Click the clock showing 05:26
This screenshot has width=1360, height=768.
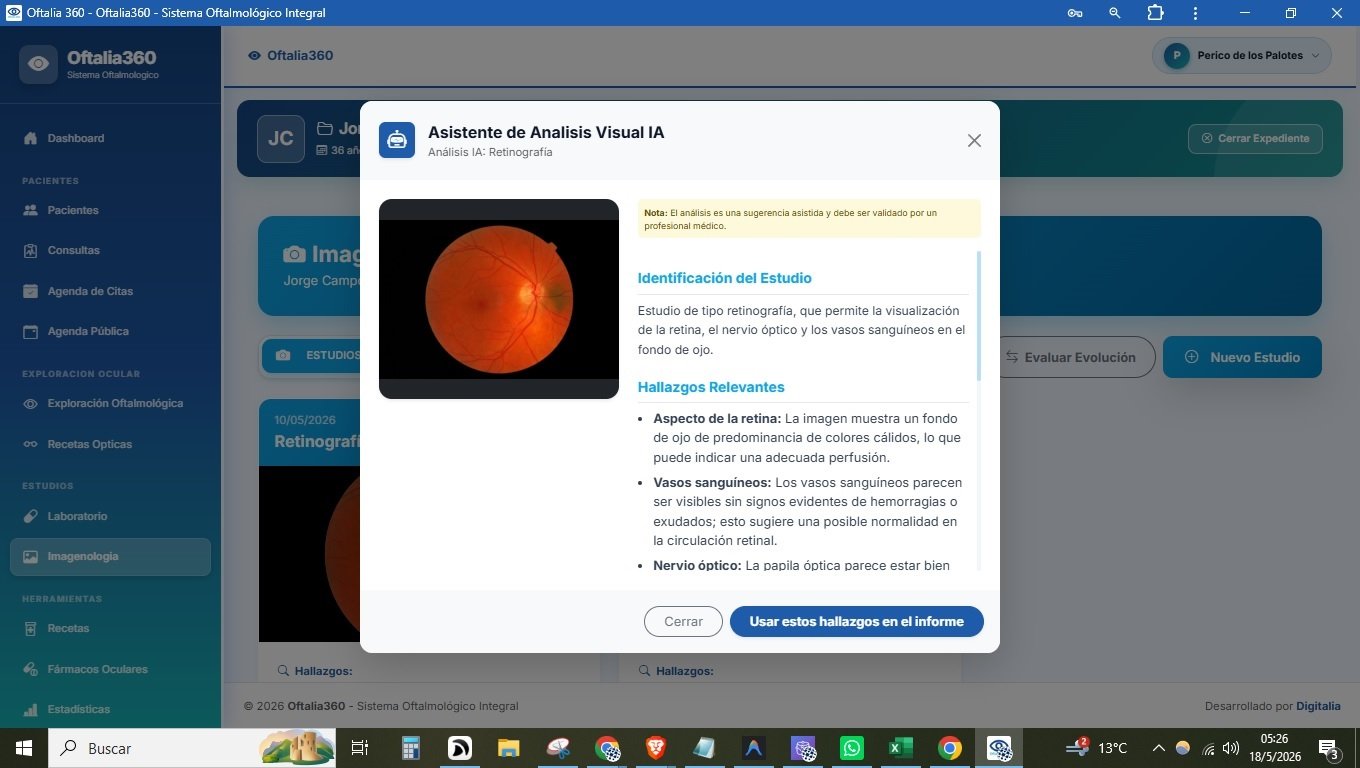click(1274, 738)
